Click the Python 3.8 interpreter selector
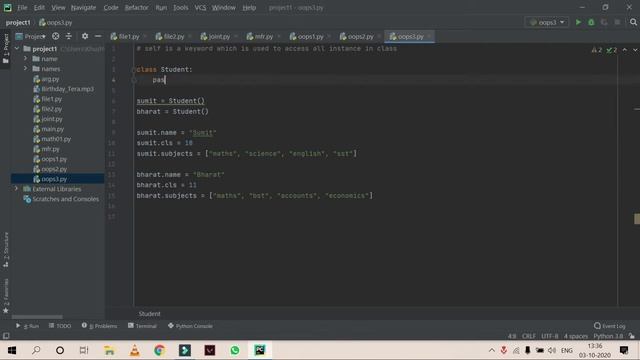Screen dimensions: 640x360 [x=608, y=336]
